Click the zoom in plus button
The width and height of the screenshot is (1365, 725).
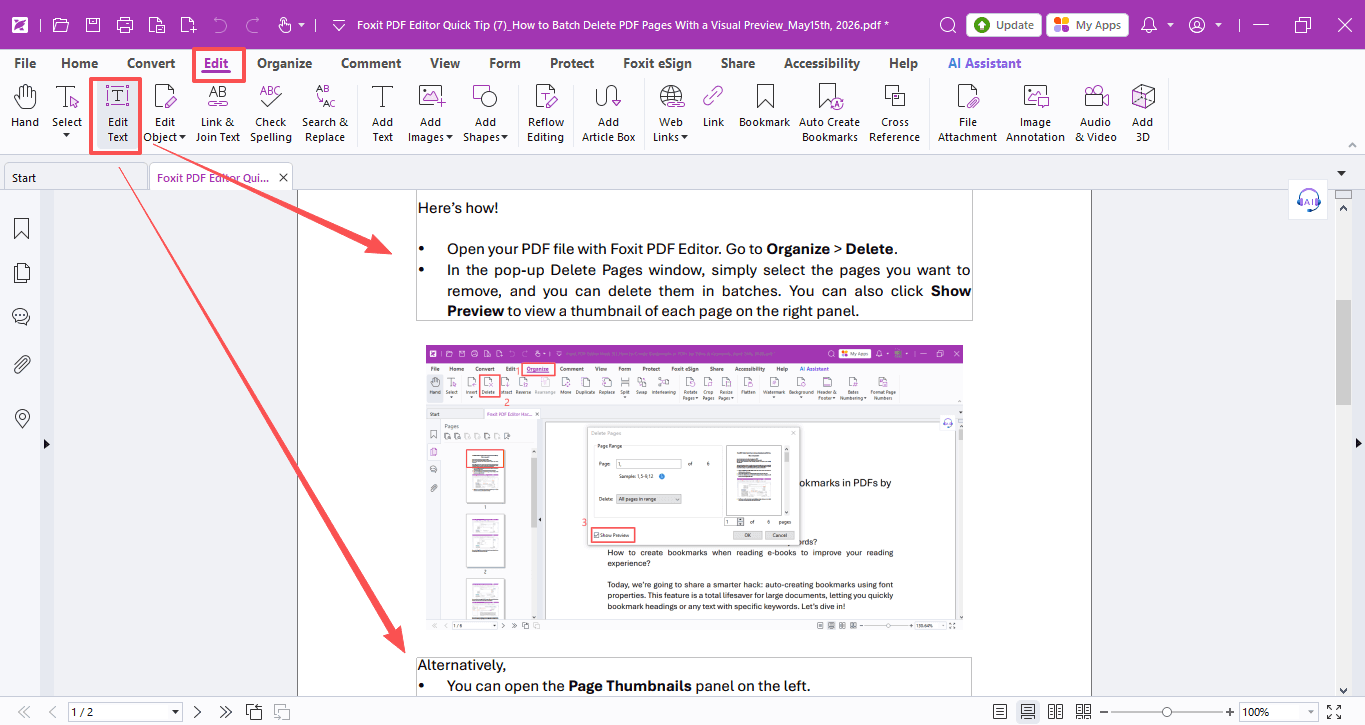point(1231,712)
